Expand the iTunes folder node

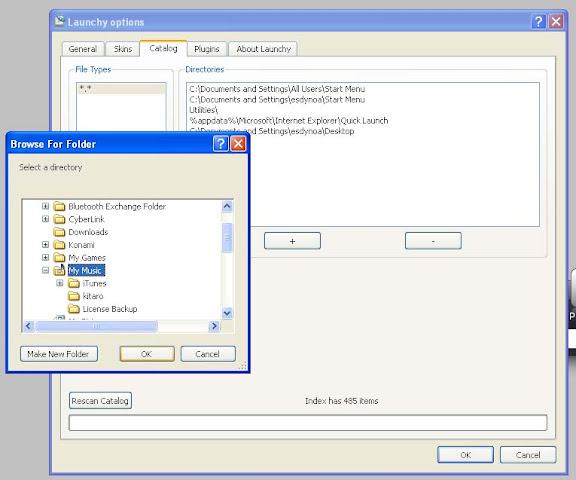click(60, 283)
